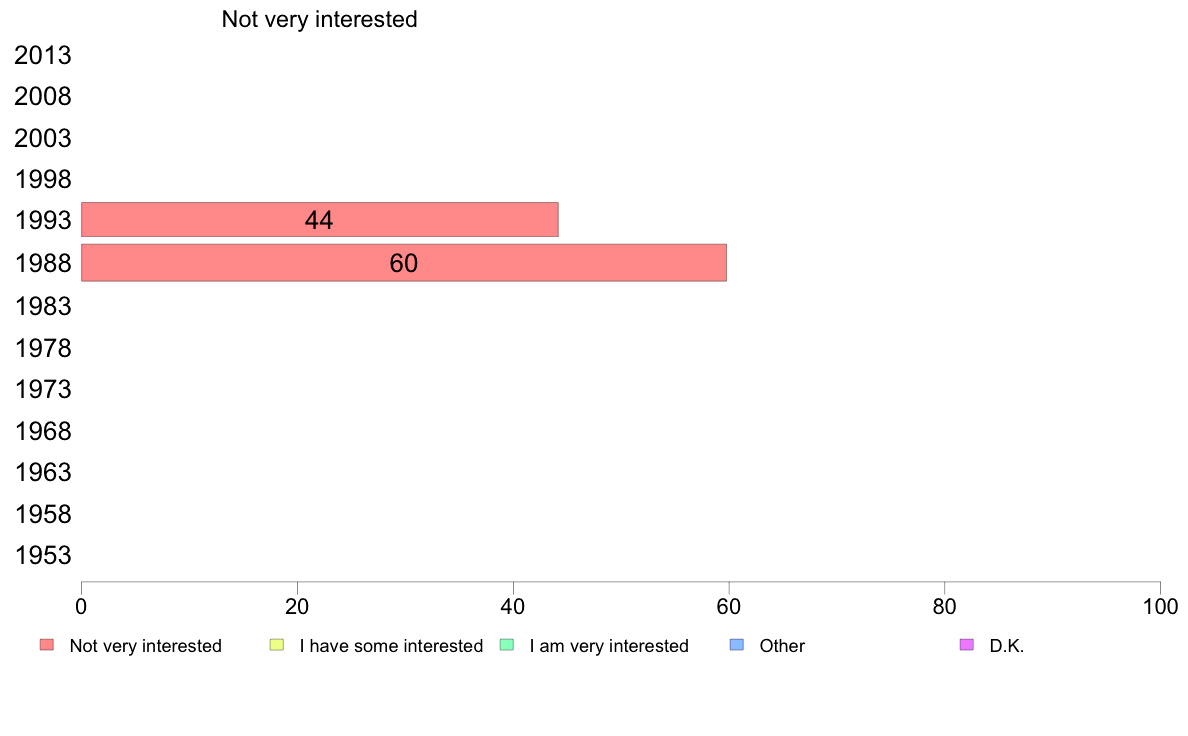Click the 100 tick on the axis
Image resolution: width=1188 pixels, height=736 pixels.
(x=1160, y=606)
